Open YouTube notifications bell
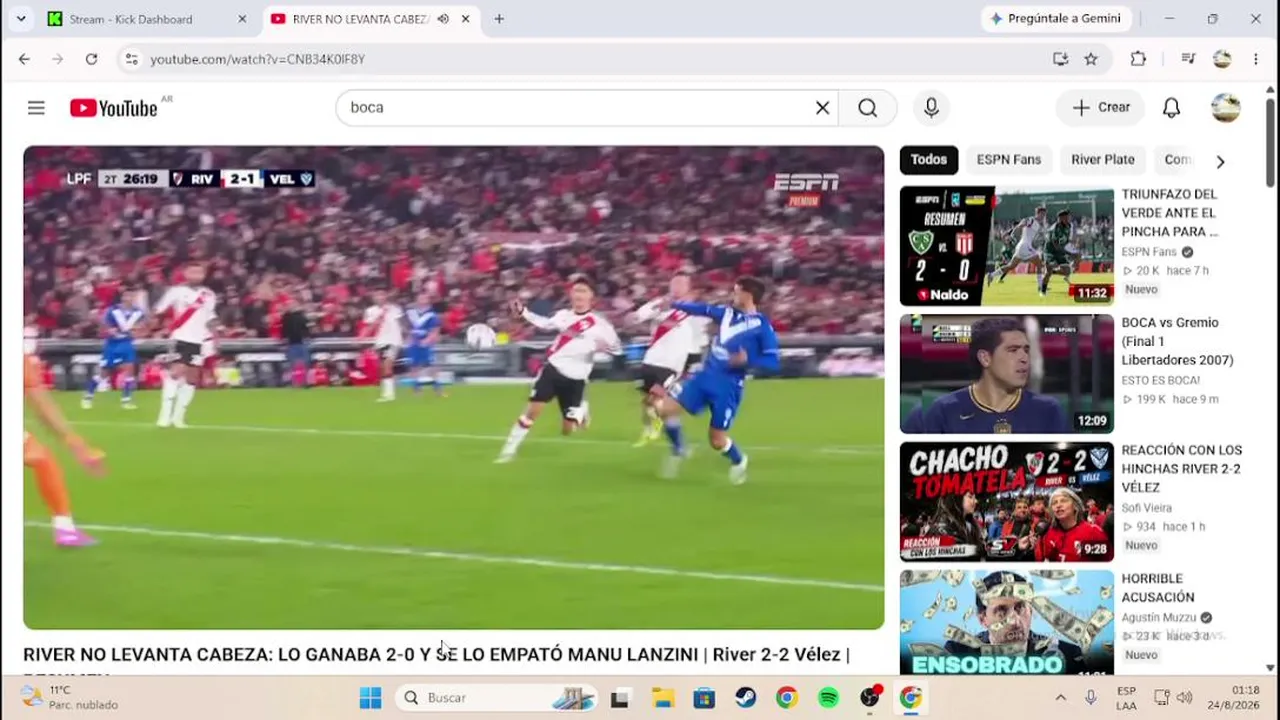The image size is (1280, 720). point(1171,108)
